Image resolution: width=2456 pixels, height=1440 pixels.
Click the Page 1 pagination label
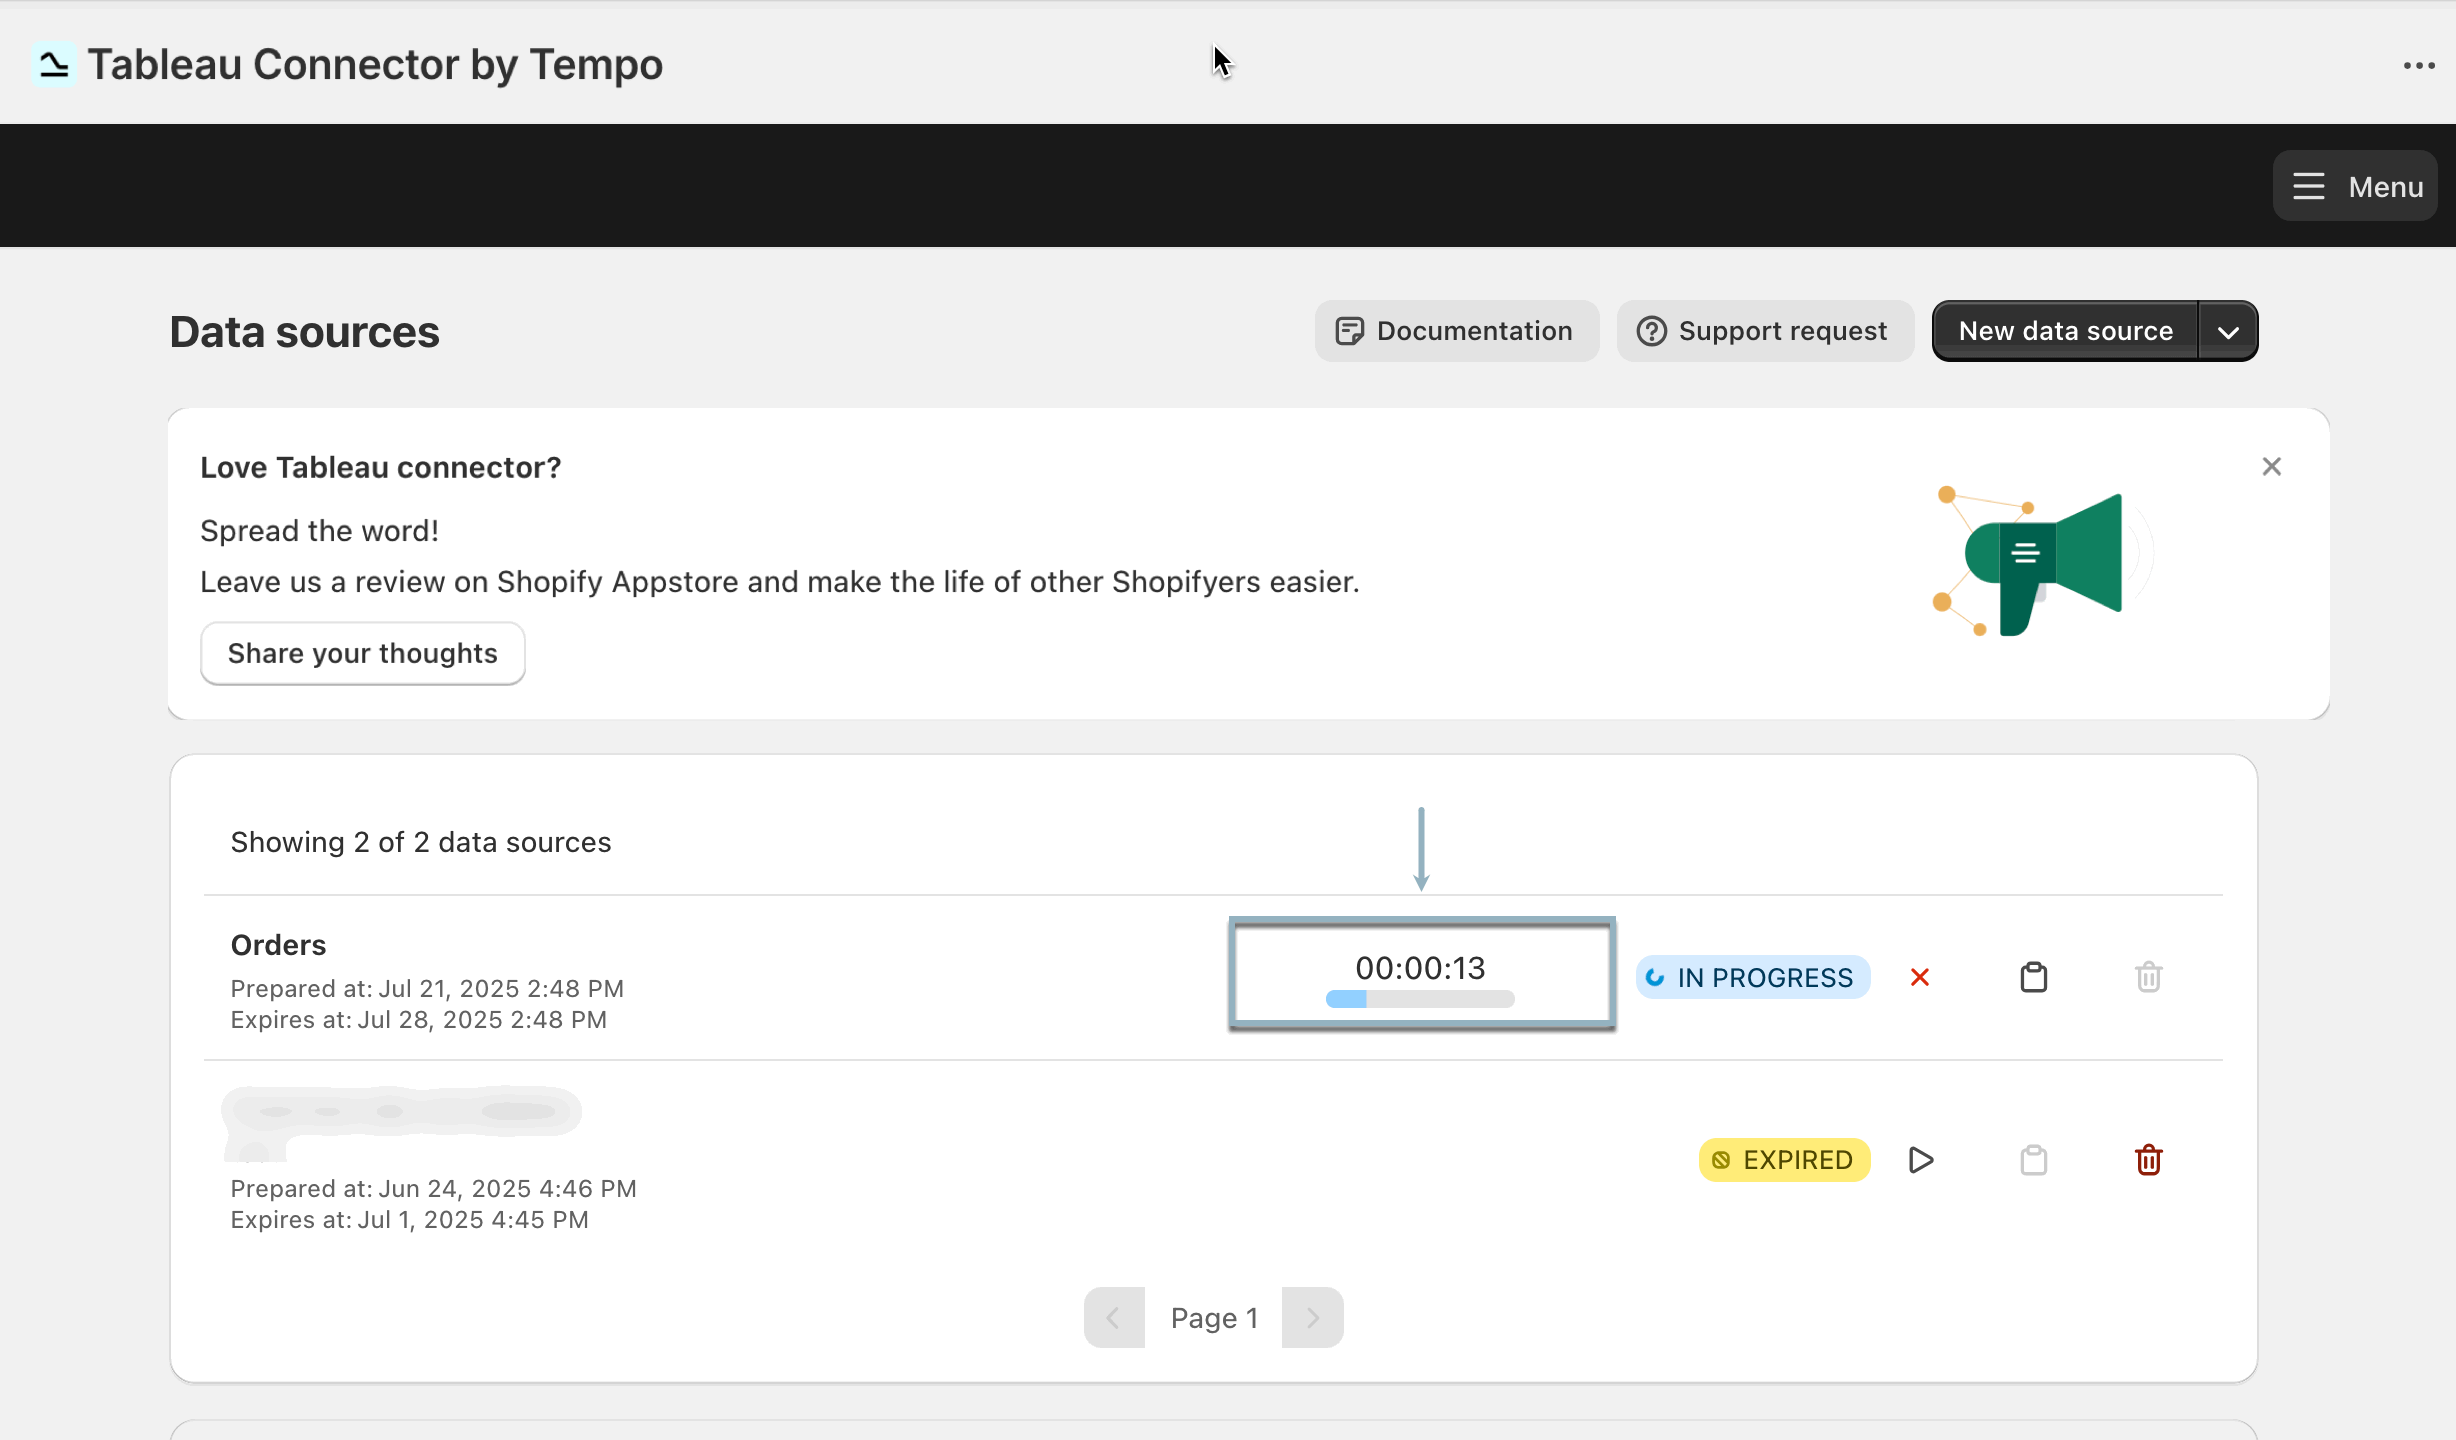pyautogui.click(x=1213, y=1317)
